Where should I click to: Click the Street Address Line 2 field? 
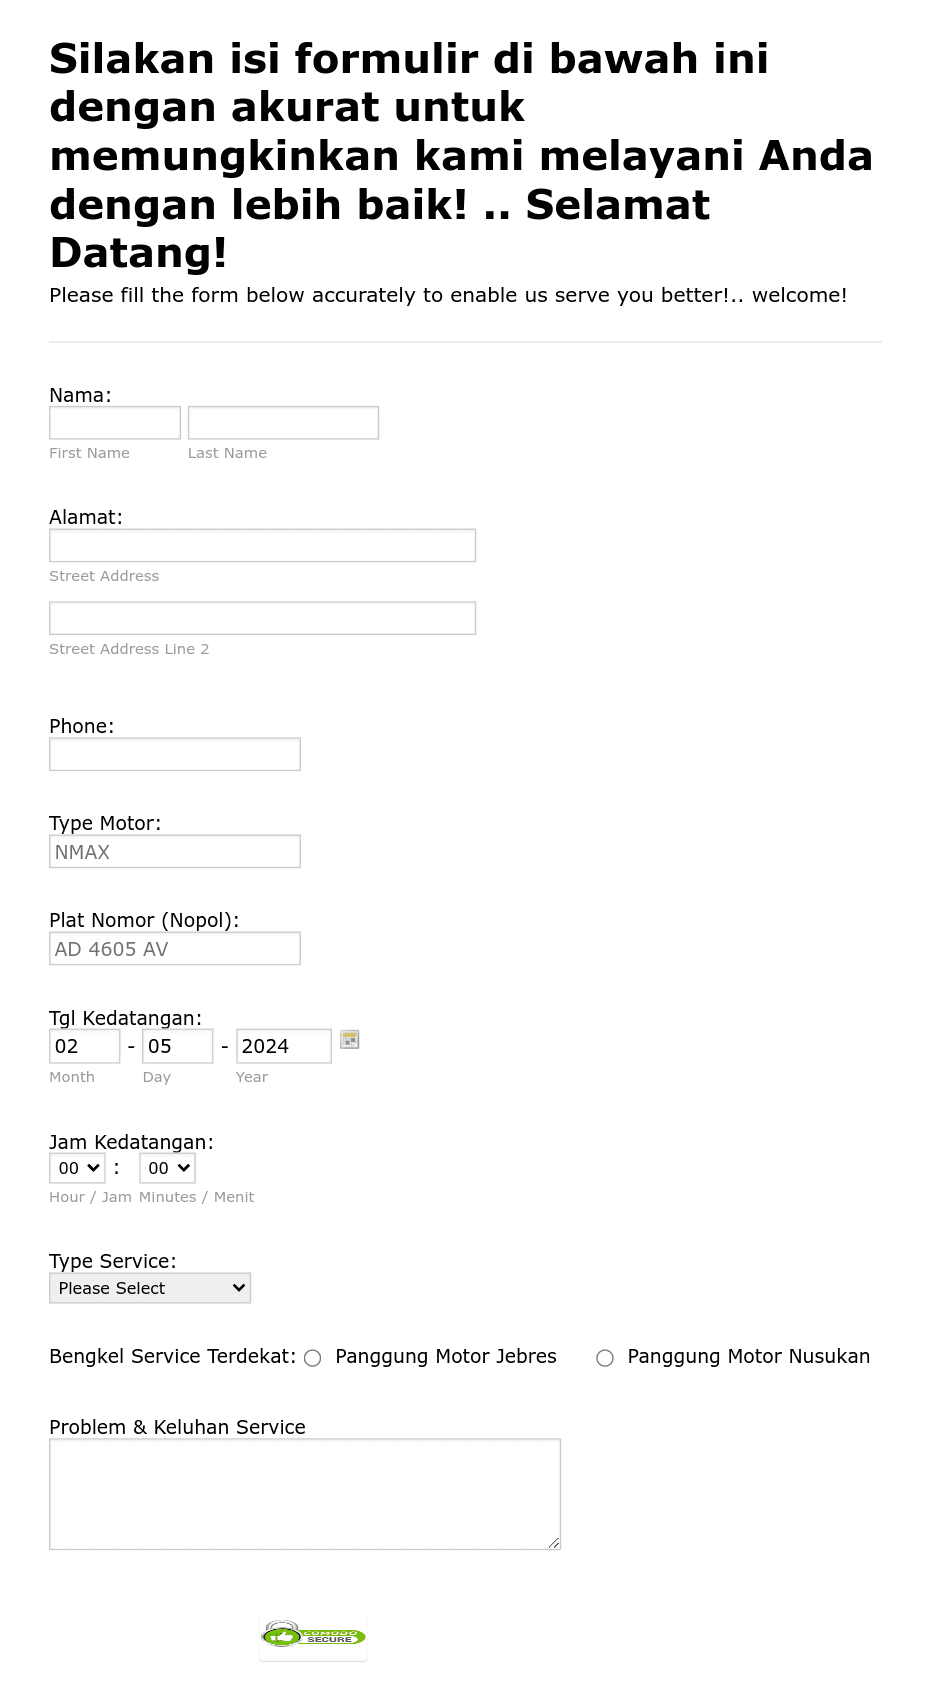[262, 617]
